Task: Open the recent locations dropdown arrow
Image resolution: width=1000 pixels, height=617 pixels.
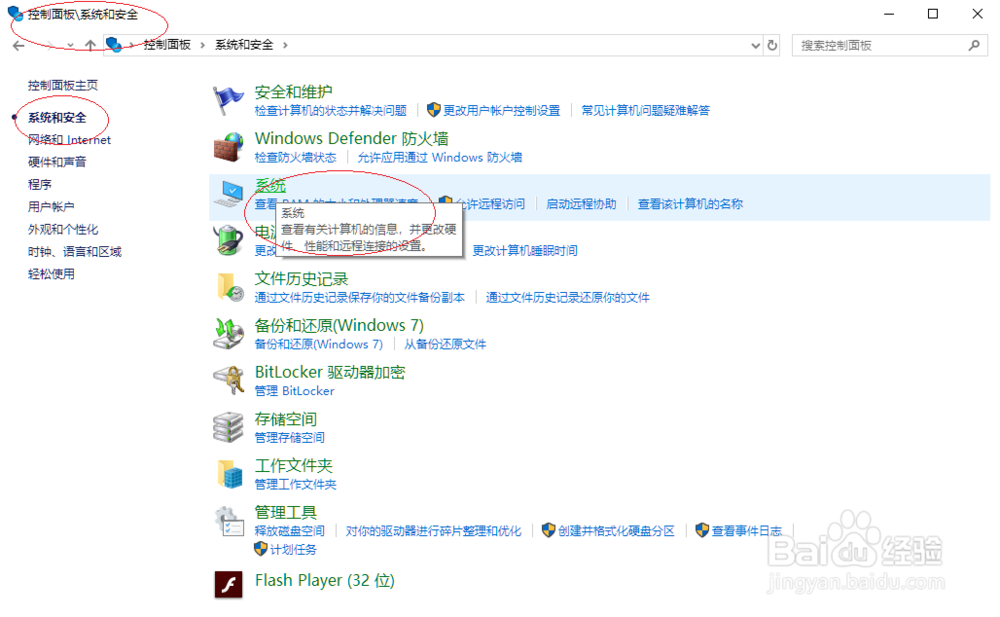Action: tap(70, 45)
